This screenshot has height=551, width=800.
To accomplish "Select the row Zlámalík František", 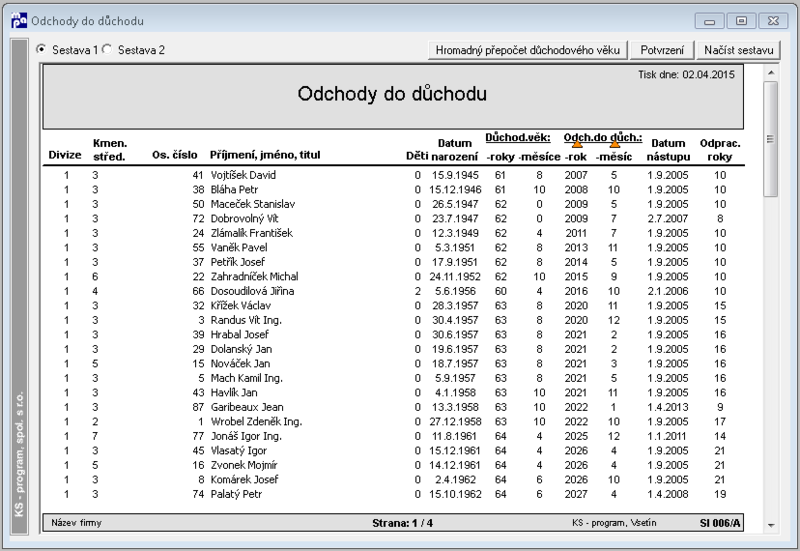I will (393, 233).
